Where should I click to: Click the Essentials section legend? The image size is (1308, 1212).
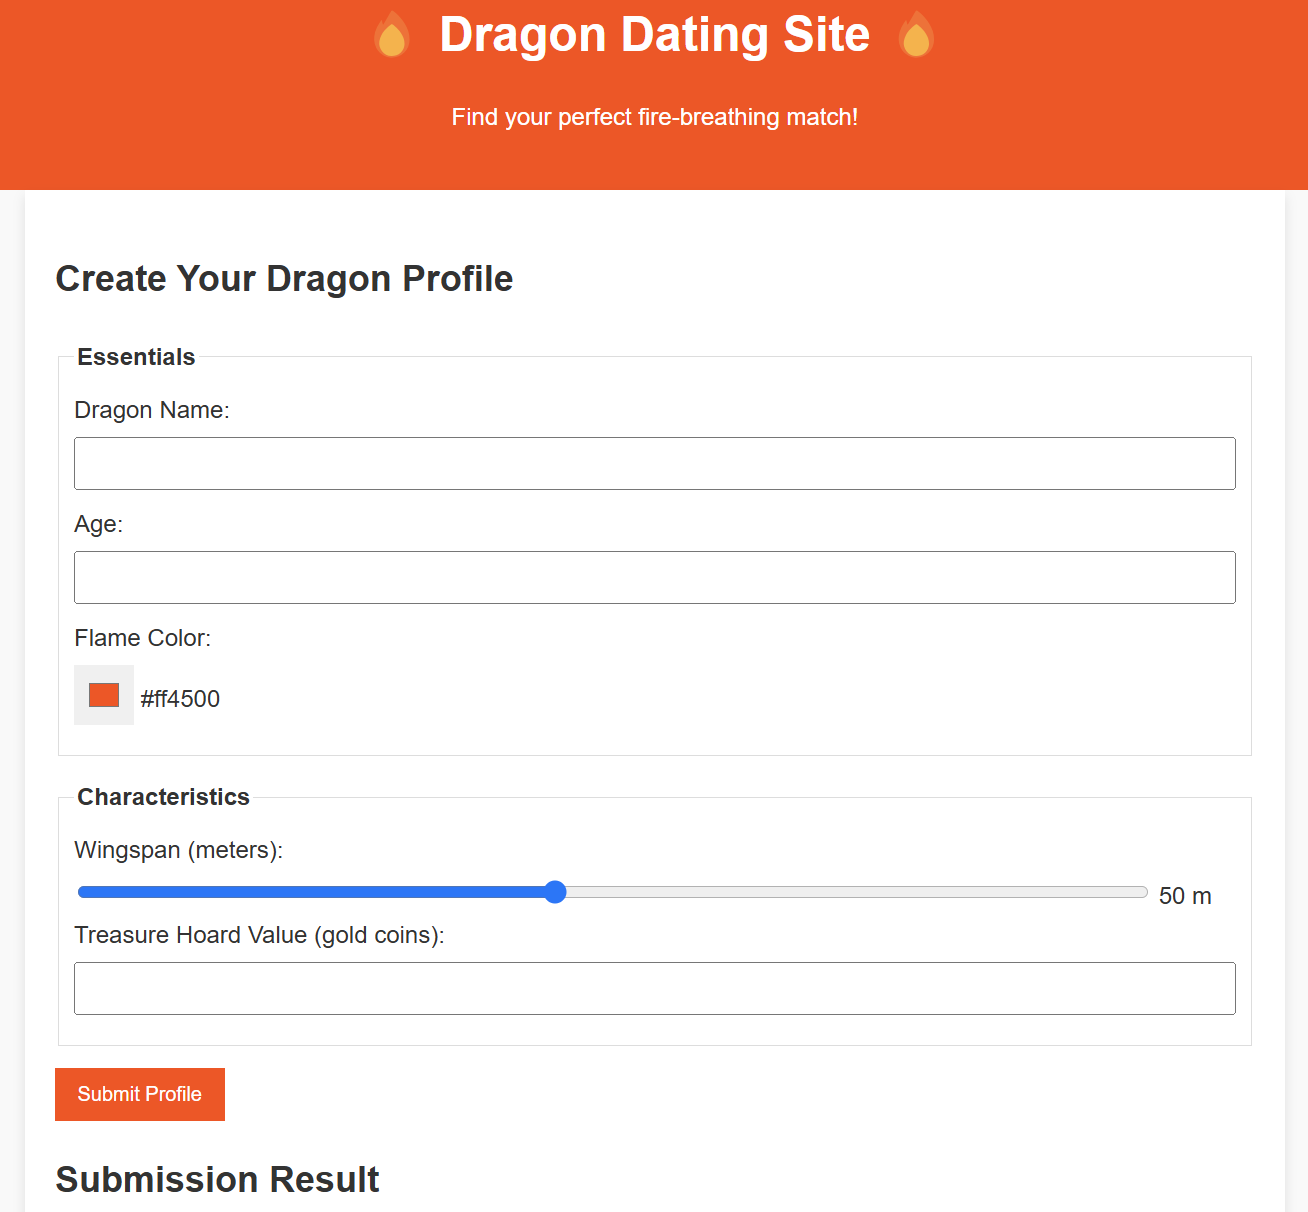(x=136, y=357)
